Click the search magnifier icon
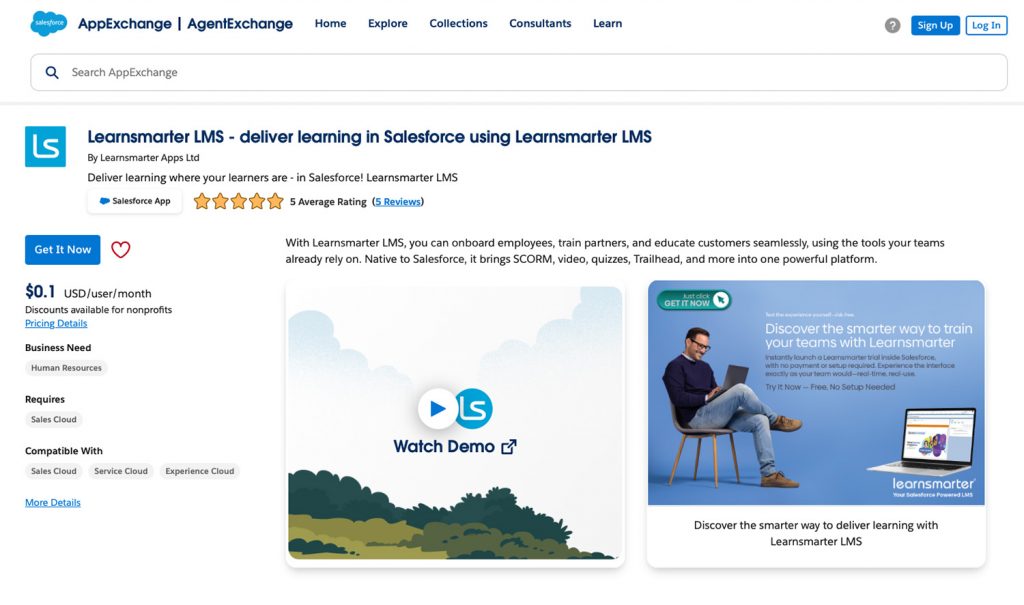 [52, 73]
